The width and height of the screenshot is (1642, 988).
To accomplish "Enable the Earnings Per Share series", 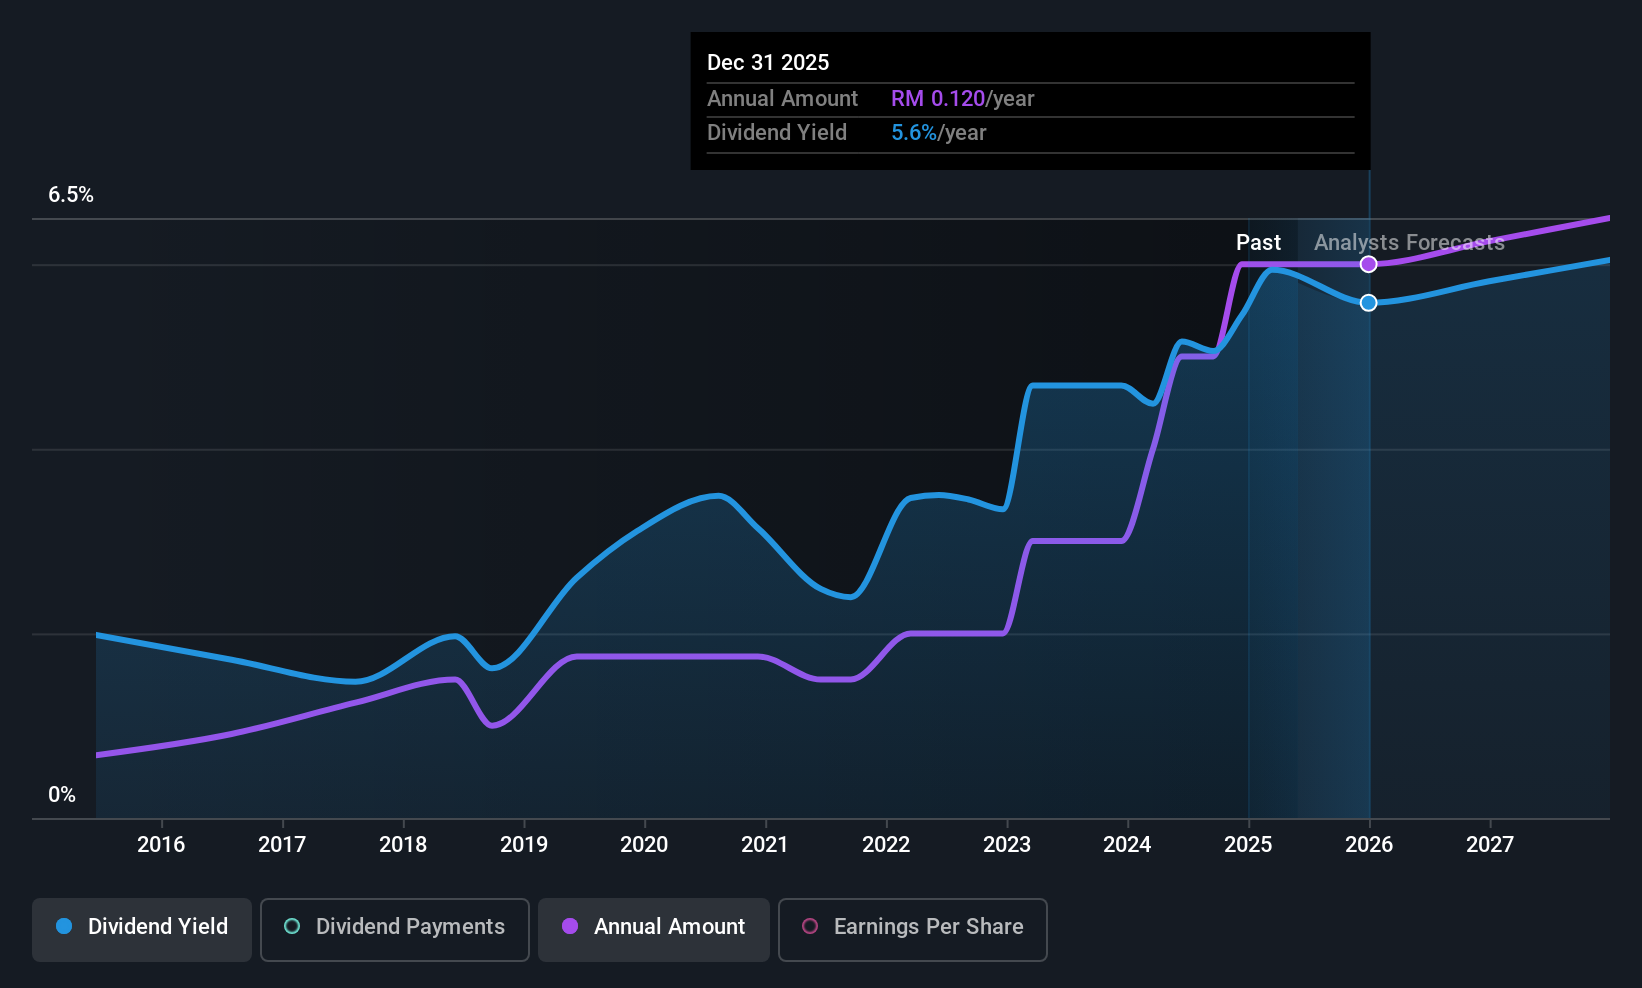I will [913, 930].
